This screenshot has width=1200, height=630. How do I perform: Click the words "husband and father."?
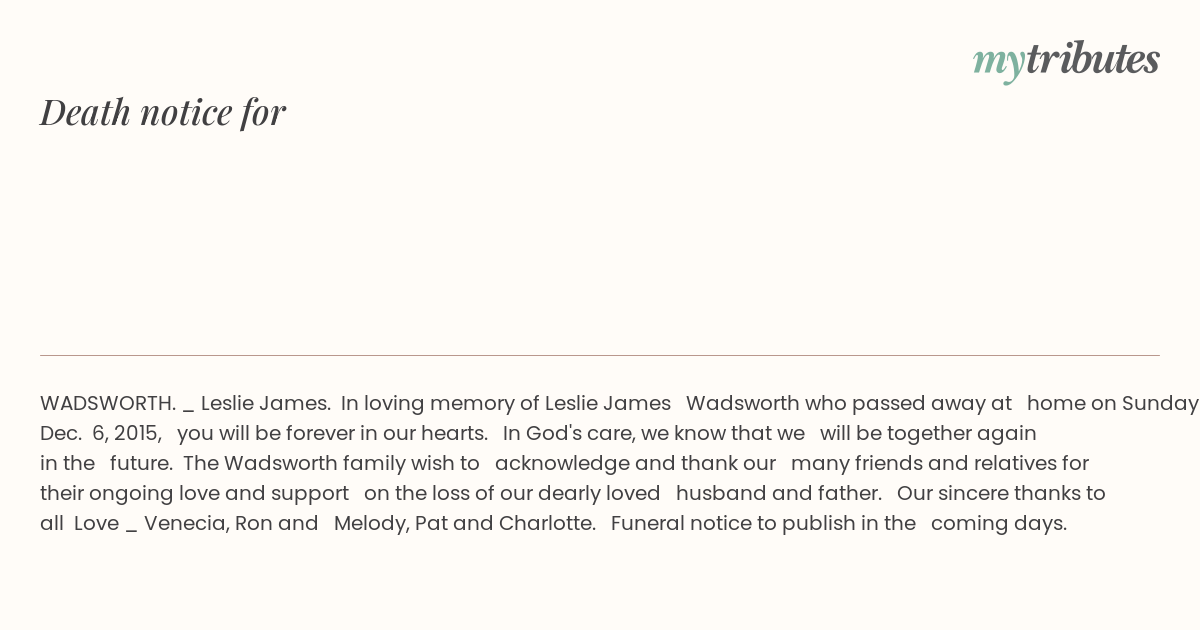click(x=779, y=493)
